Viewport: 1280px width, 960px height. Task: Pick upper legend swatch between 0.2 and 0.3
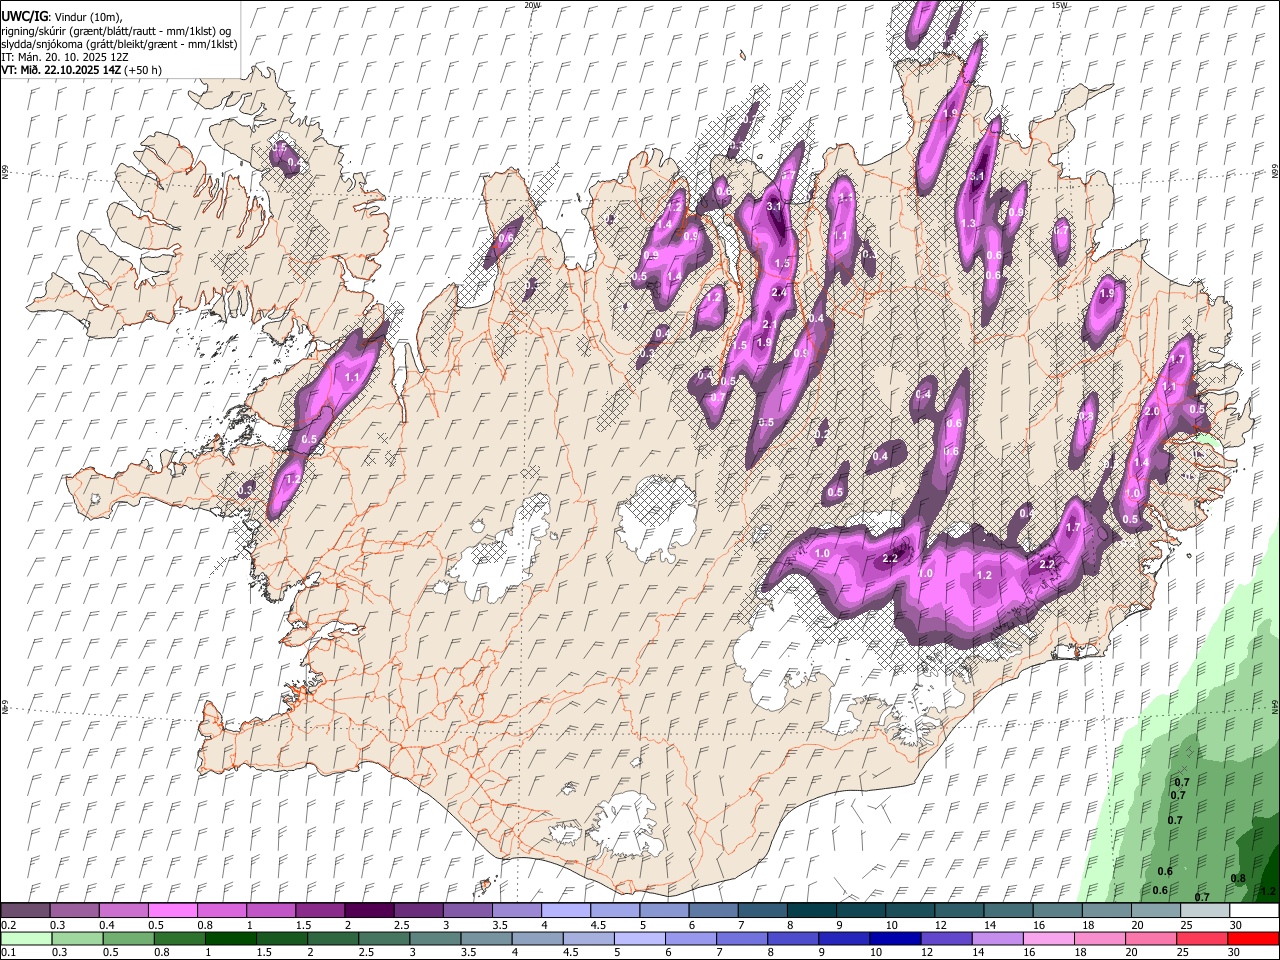pyautogui.click(x=25, y=911)
